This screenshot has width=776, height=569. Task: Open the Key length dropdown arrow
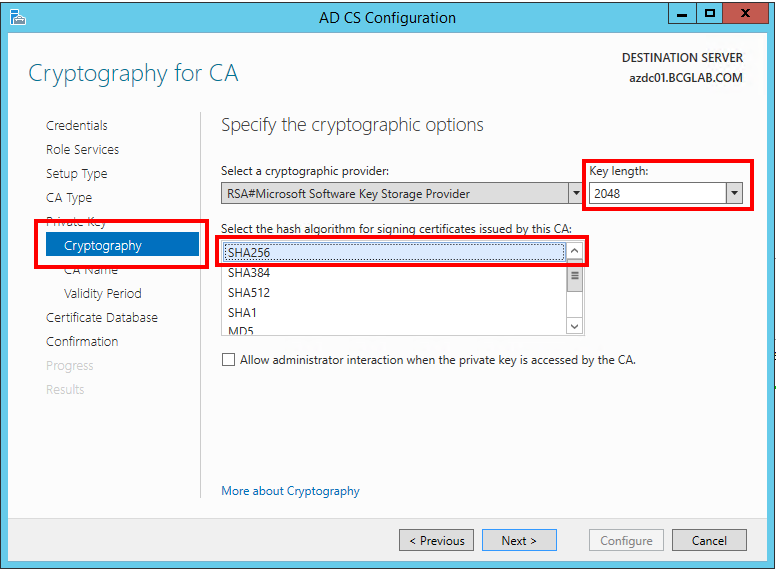click(734, 193)
